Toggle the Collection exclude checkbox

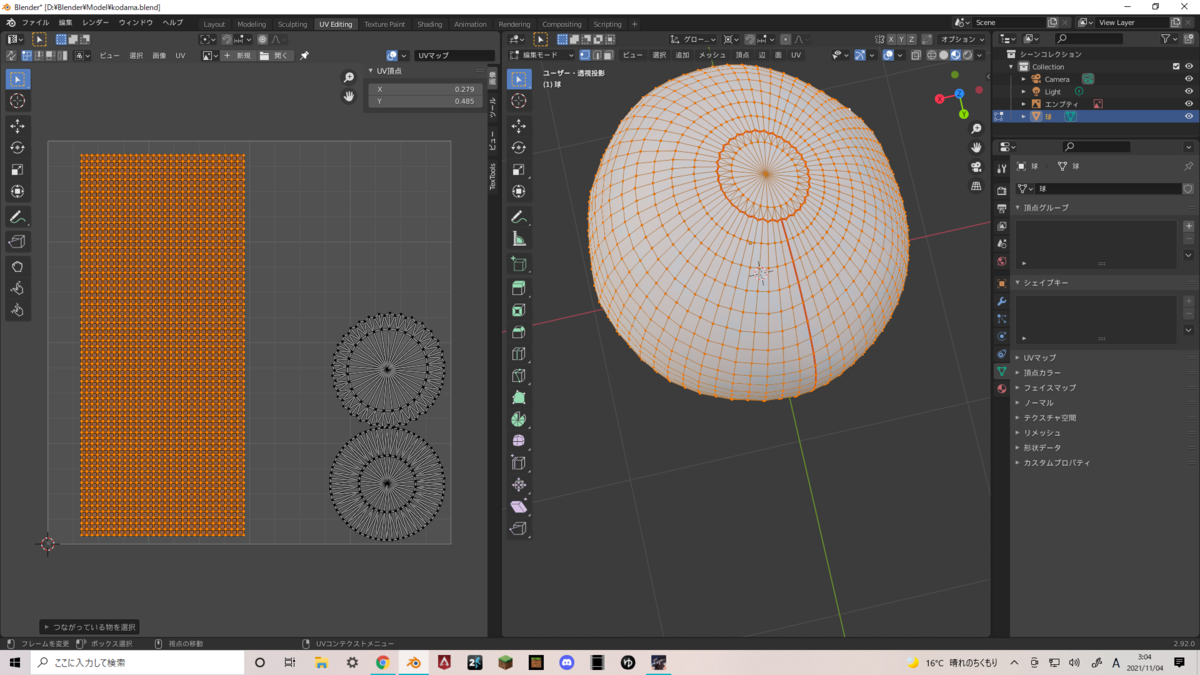[1176, 67]
